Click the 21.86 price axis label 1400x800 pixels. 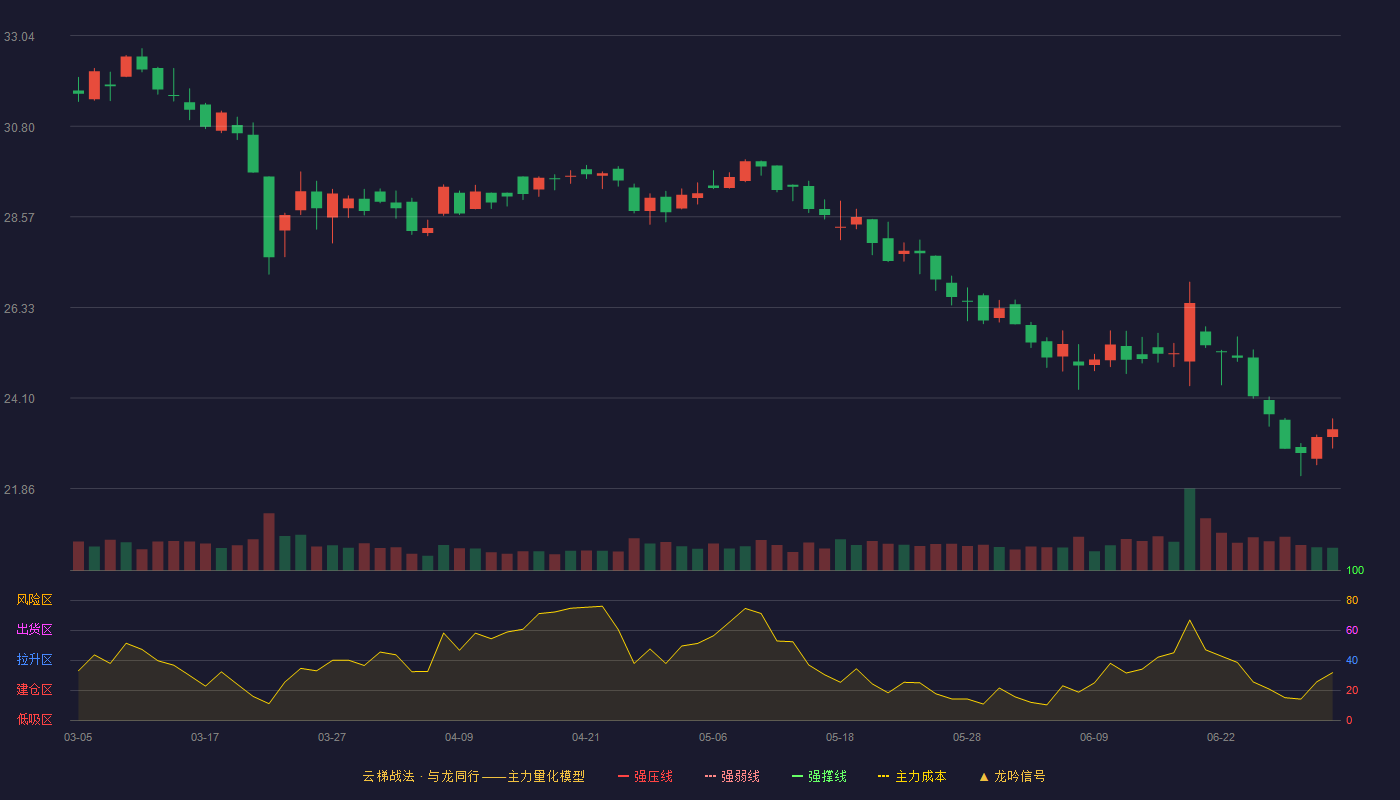tap(19, 490)
